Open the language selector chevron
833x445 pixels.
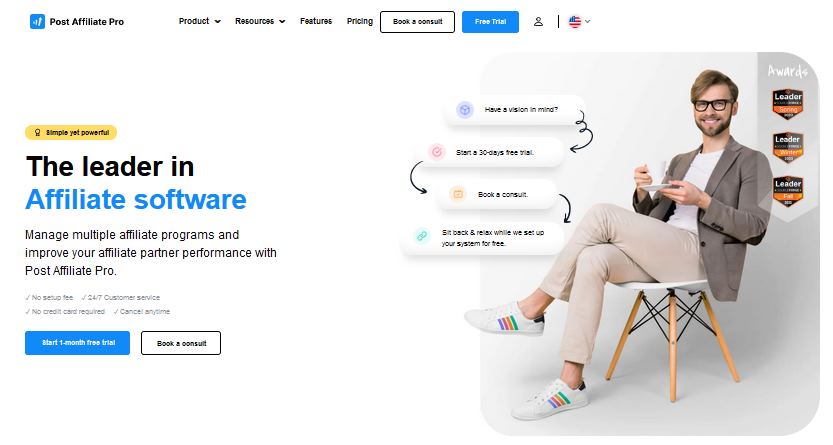(x=588, y=22)
